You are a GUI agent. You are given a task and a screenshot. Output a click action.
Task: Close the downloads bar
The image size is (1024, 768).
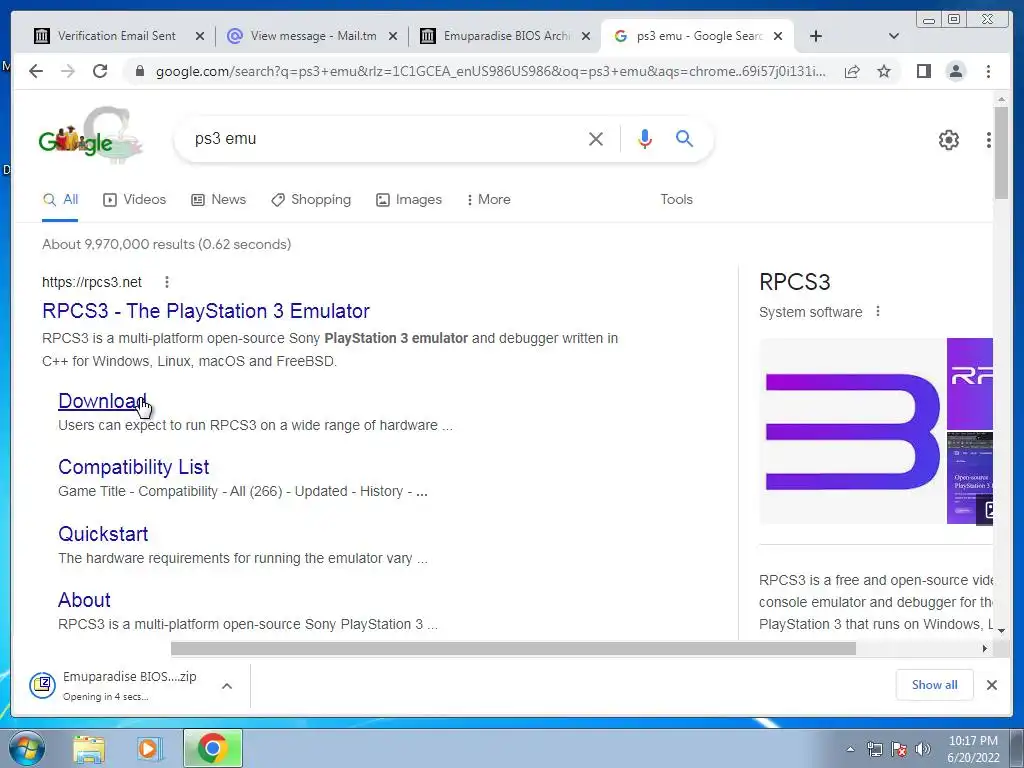991,684
